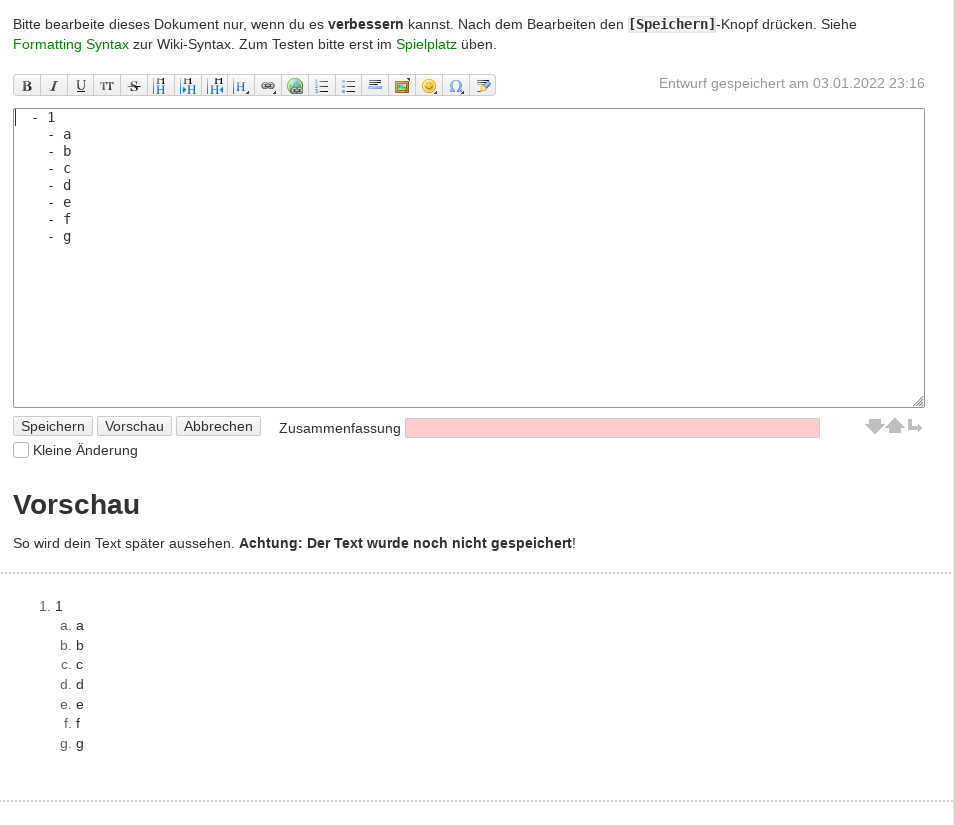Click preview list item 'd. d'
The height and width of the screenshot is (825, 955).
[x=72, y=684]
